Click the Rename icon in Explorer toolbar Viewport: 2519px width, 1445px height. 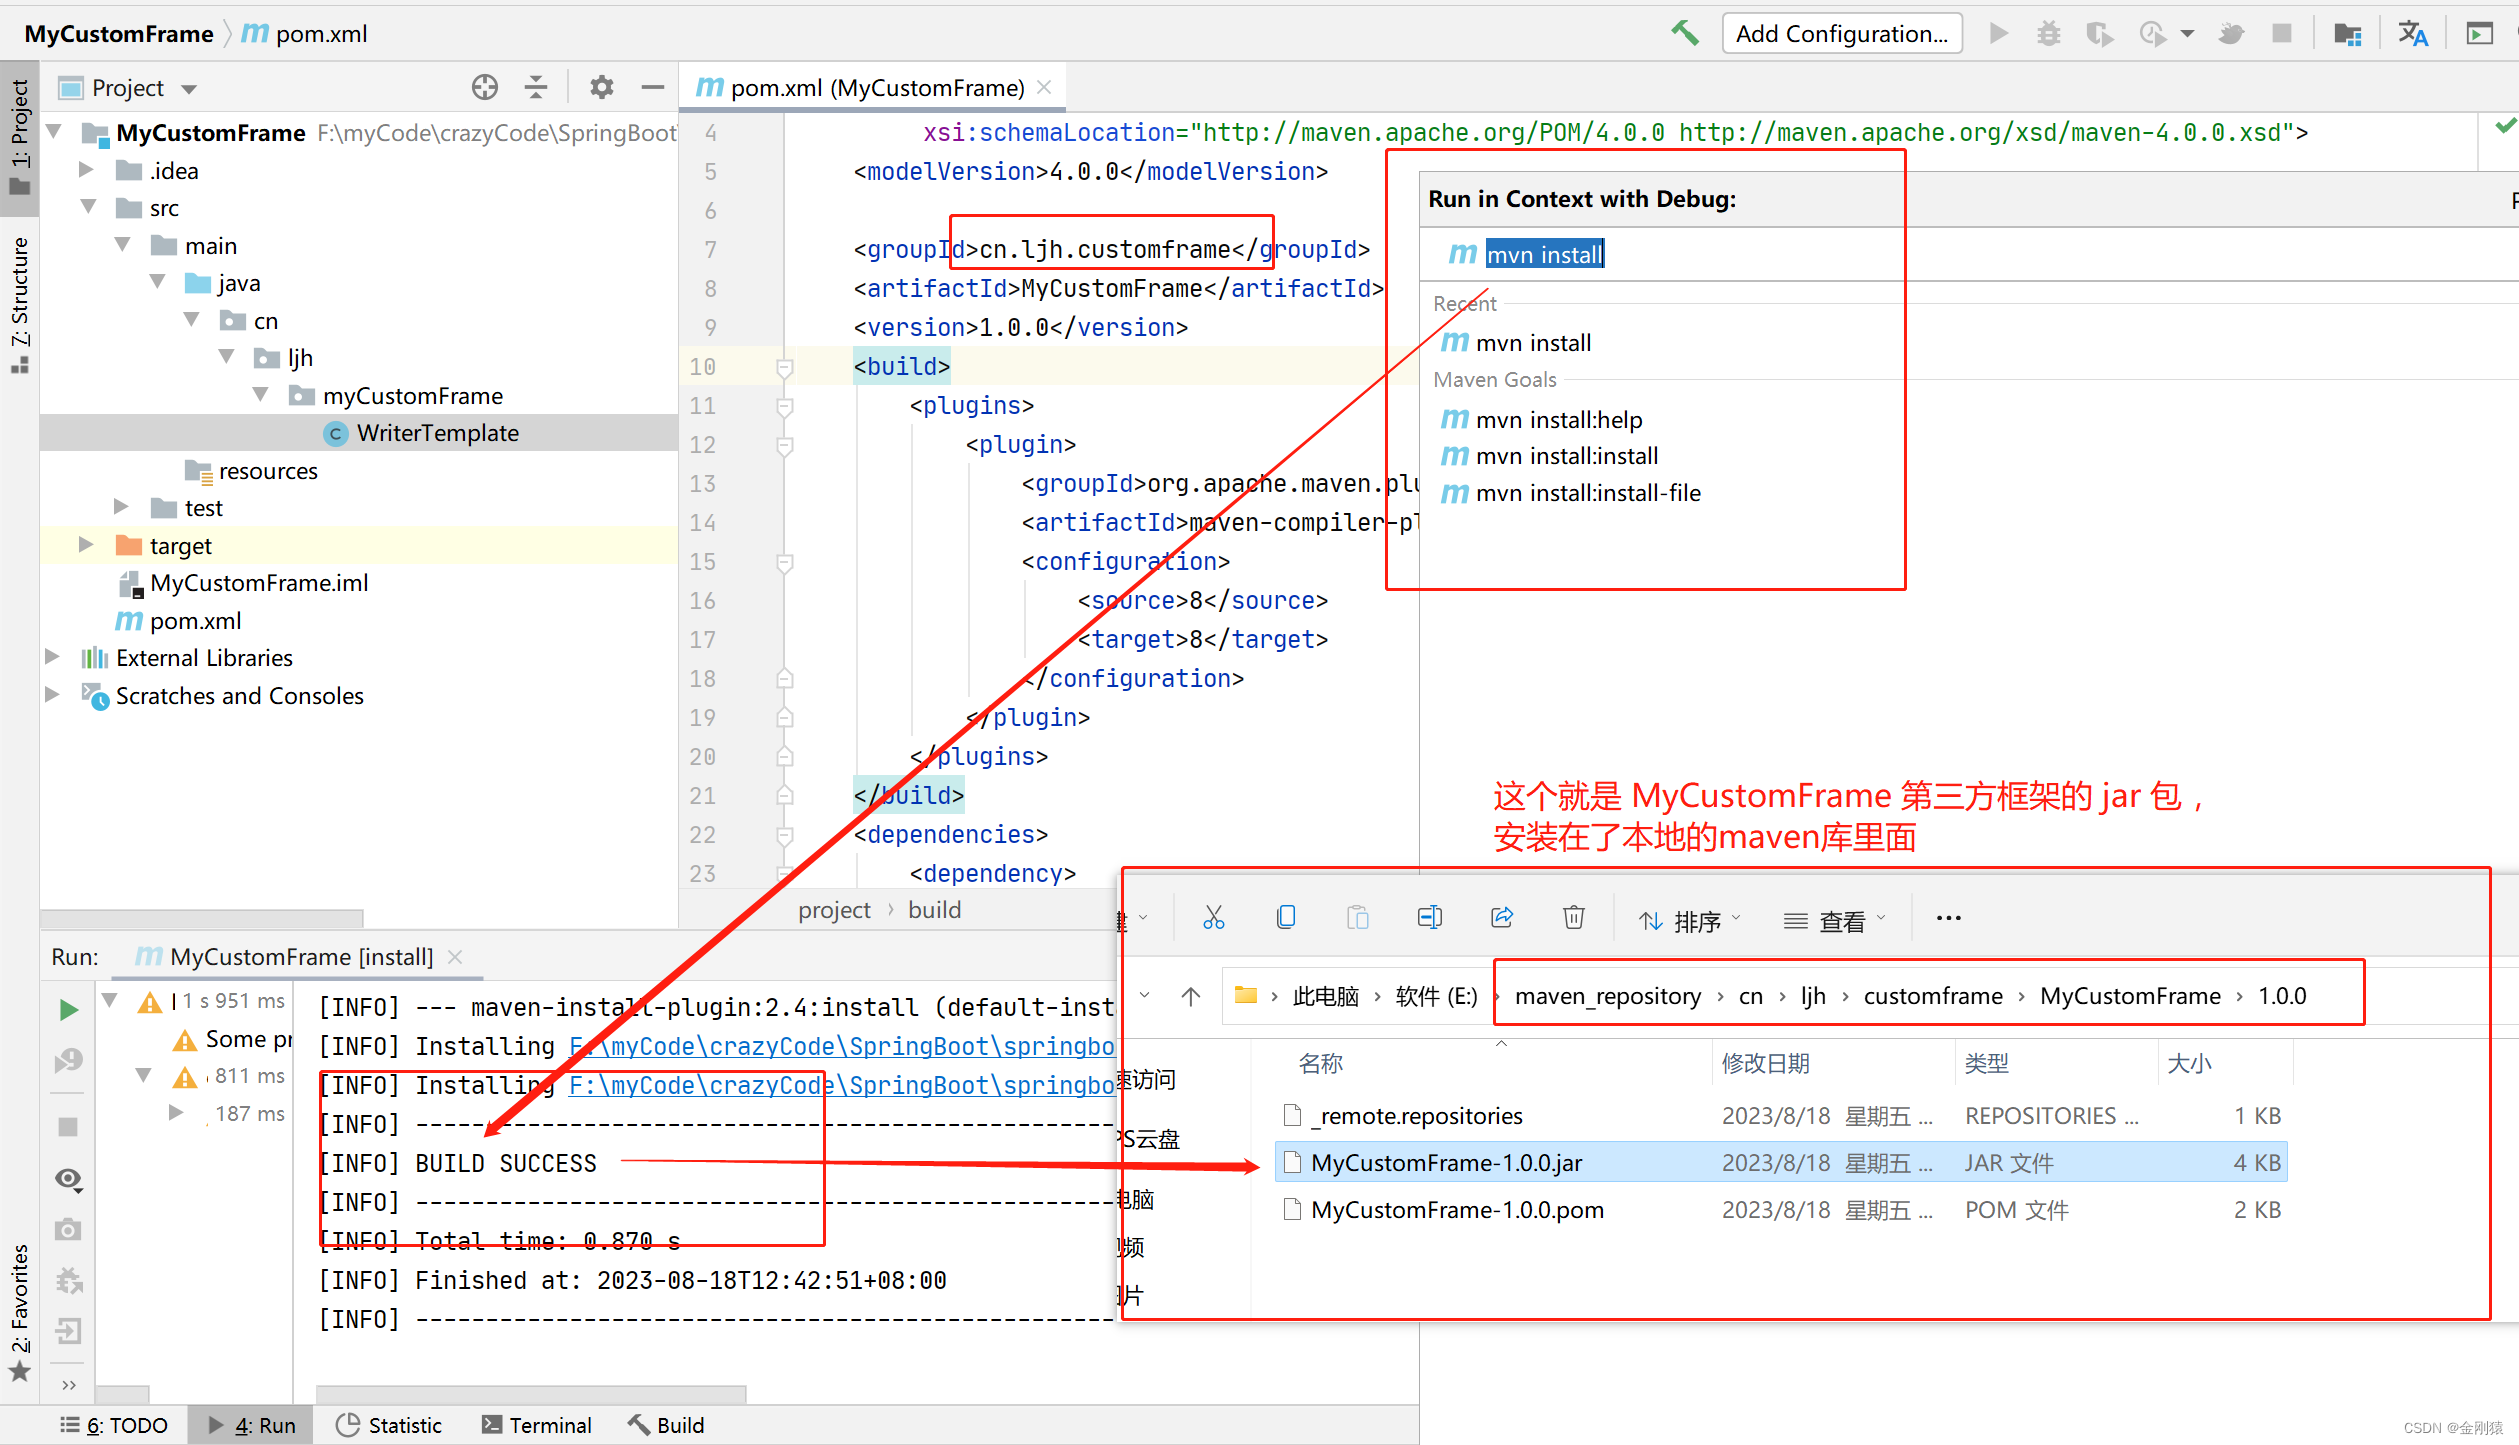[x=1430, y=918]
